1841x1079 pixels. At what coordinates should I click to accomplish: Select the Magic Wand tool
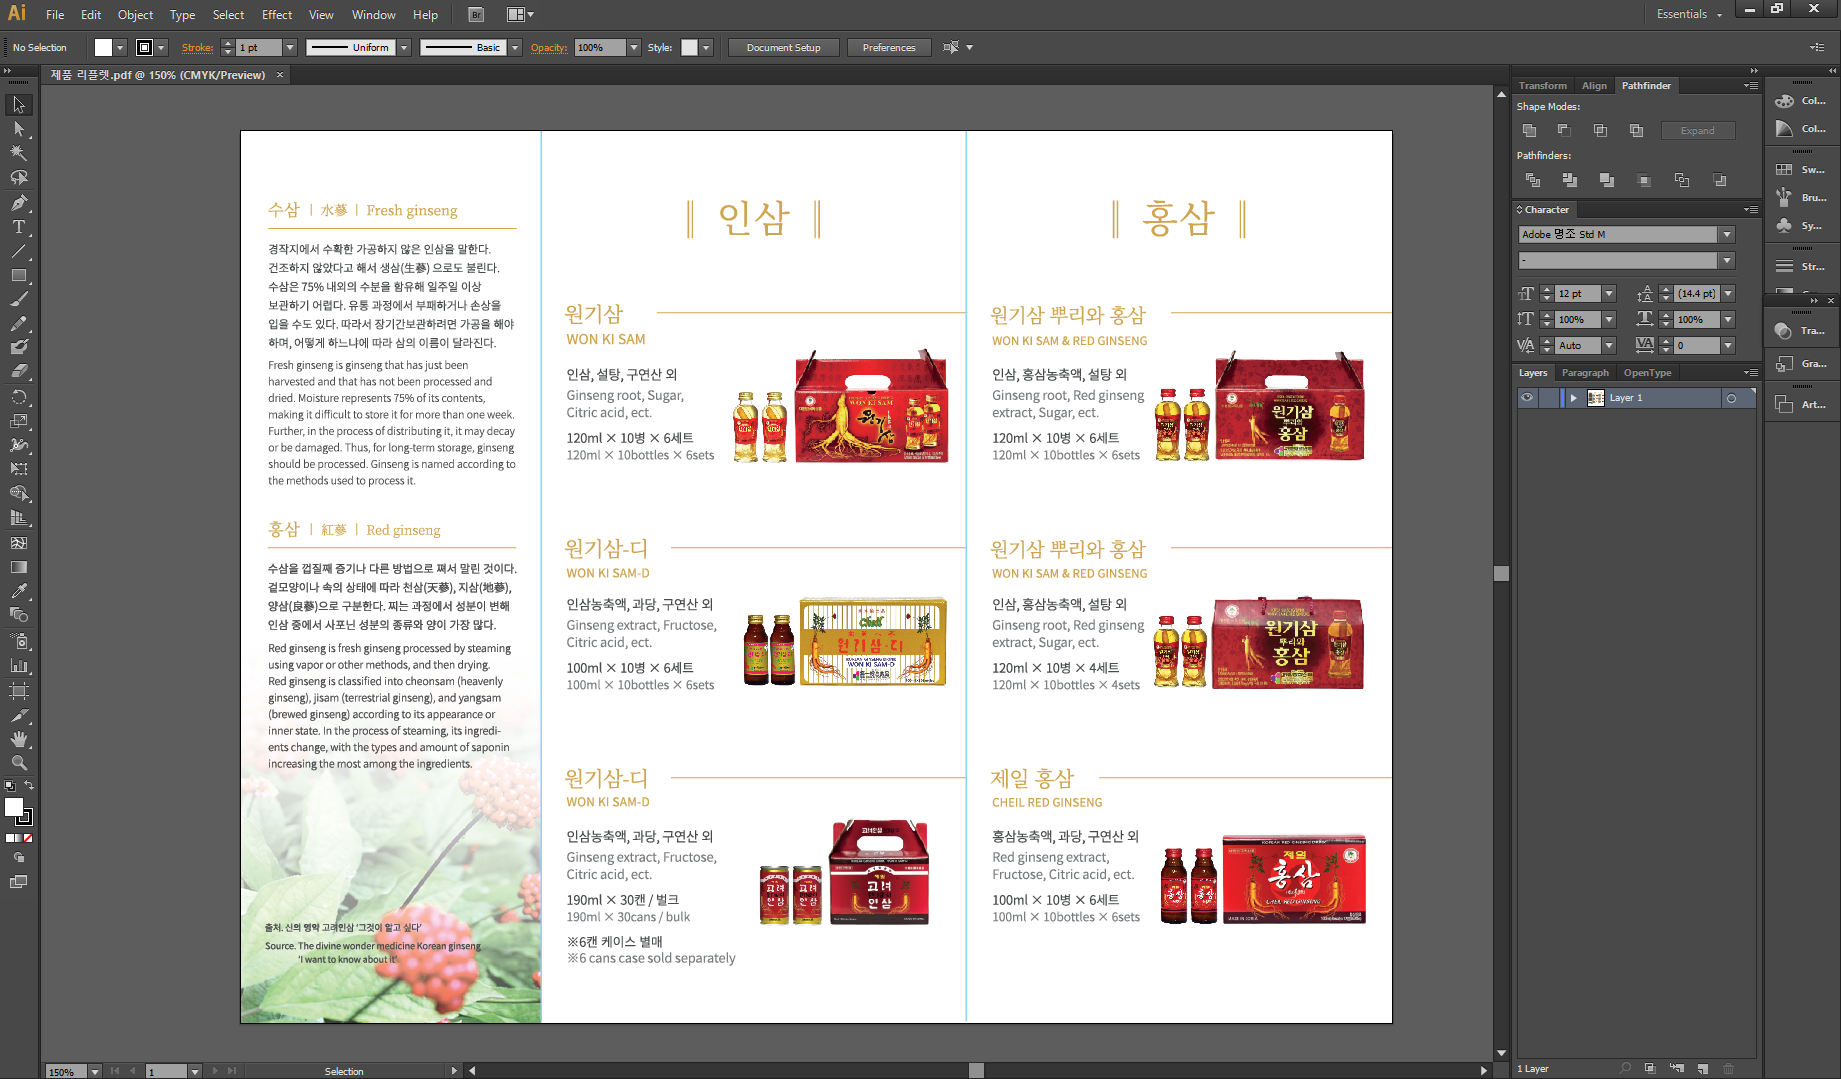pos(19,153)
